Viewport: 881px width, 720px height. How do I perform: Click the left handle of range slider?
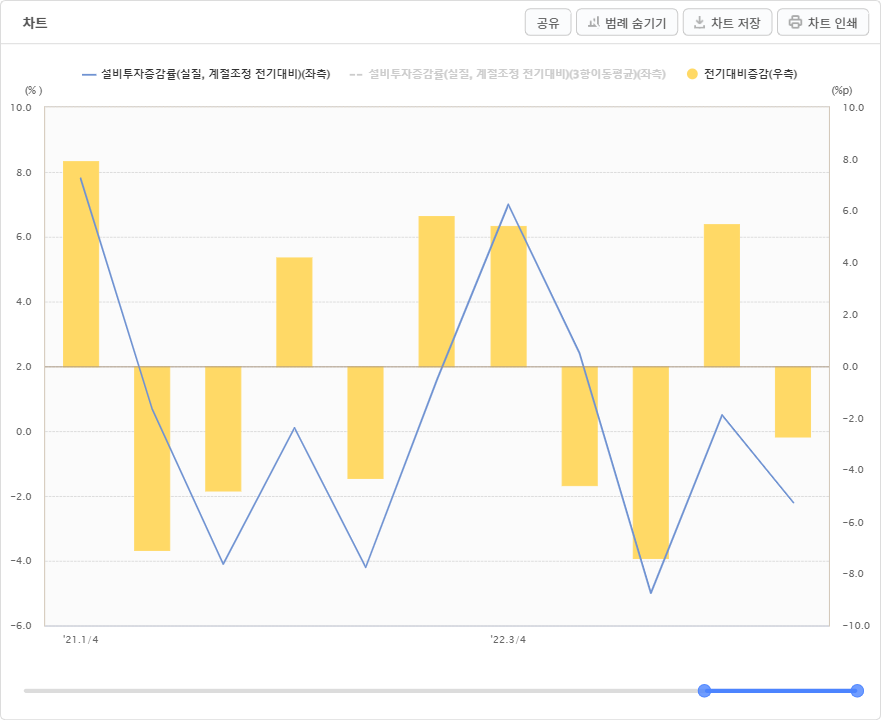[704, 691]
